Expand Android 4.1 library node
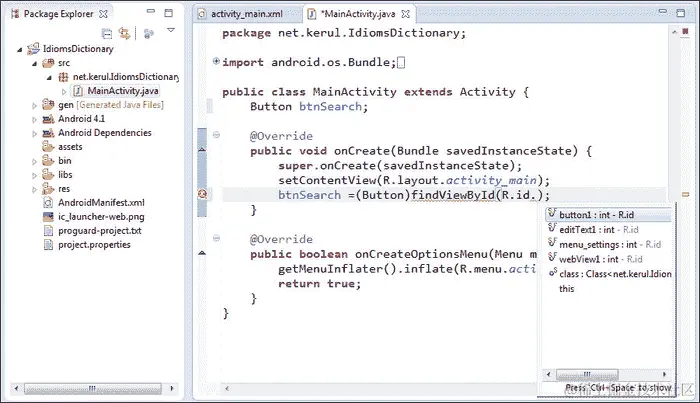 (x=34, y=120)
